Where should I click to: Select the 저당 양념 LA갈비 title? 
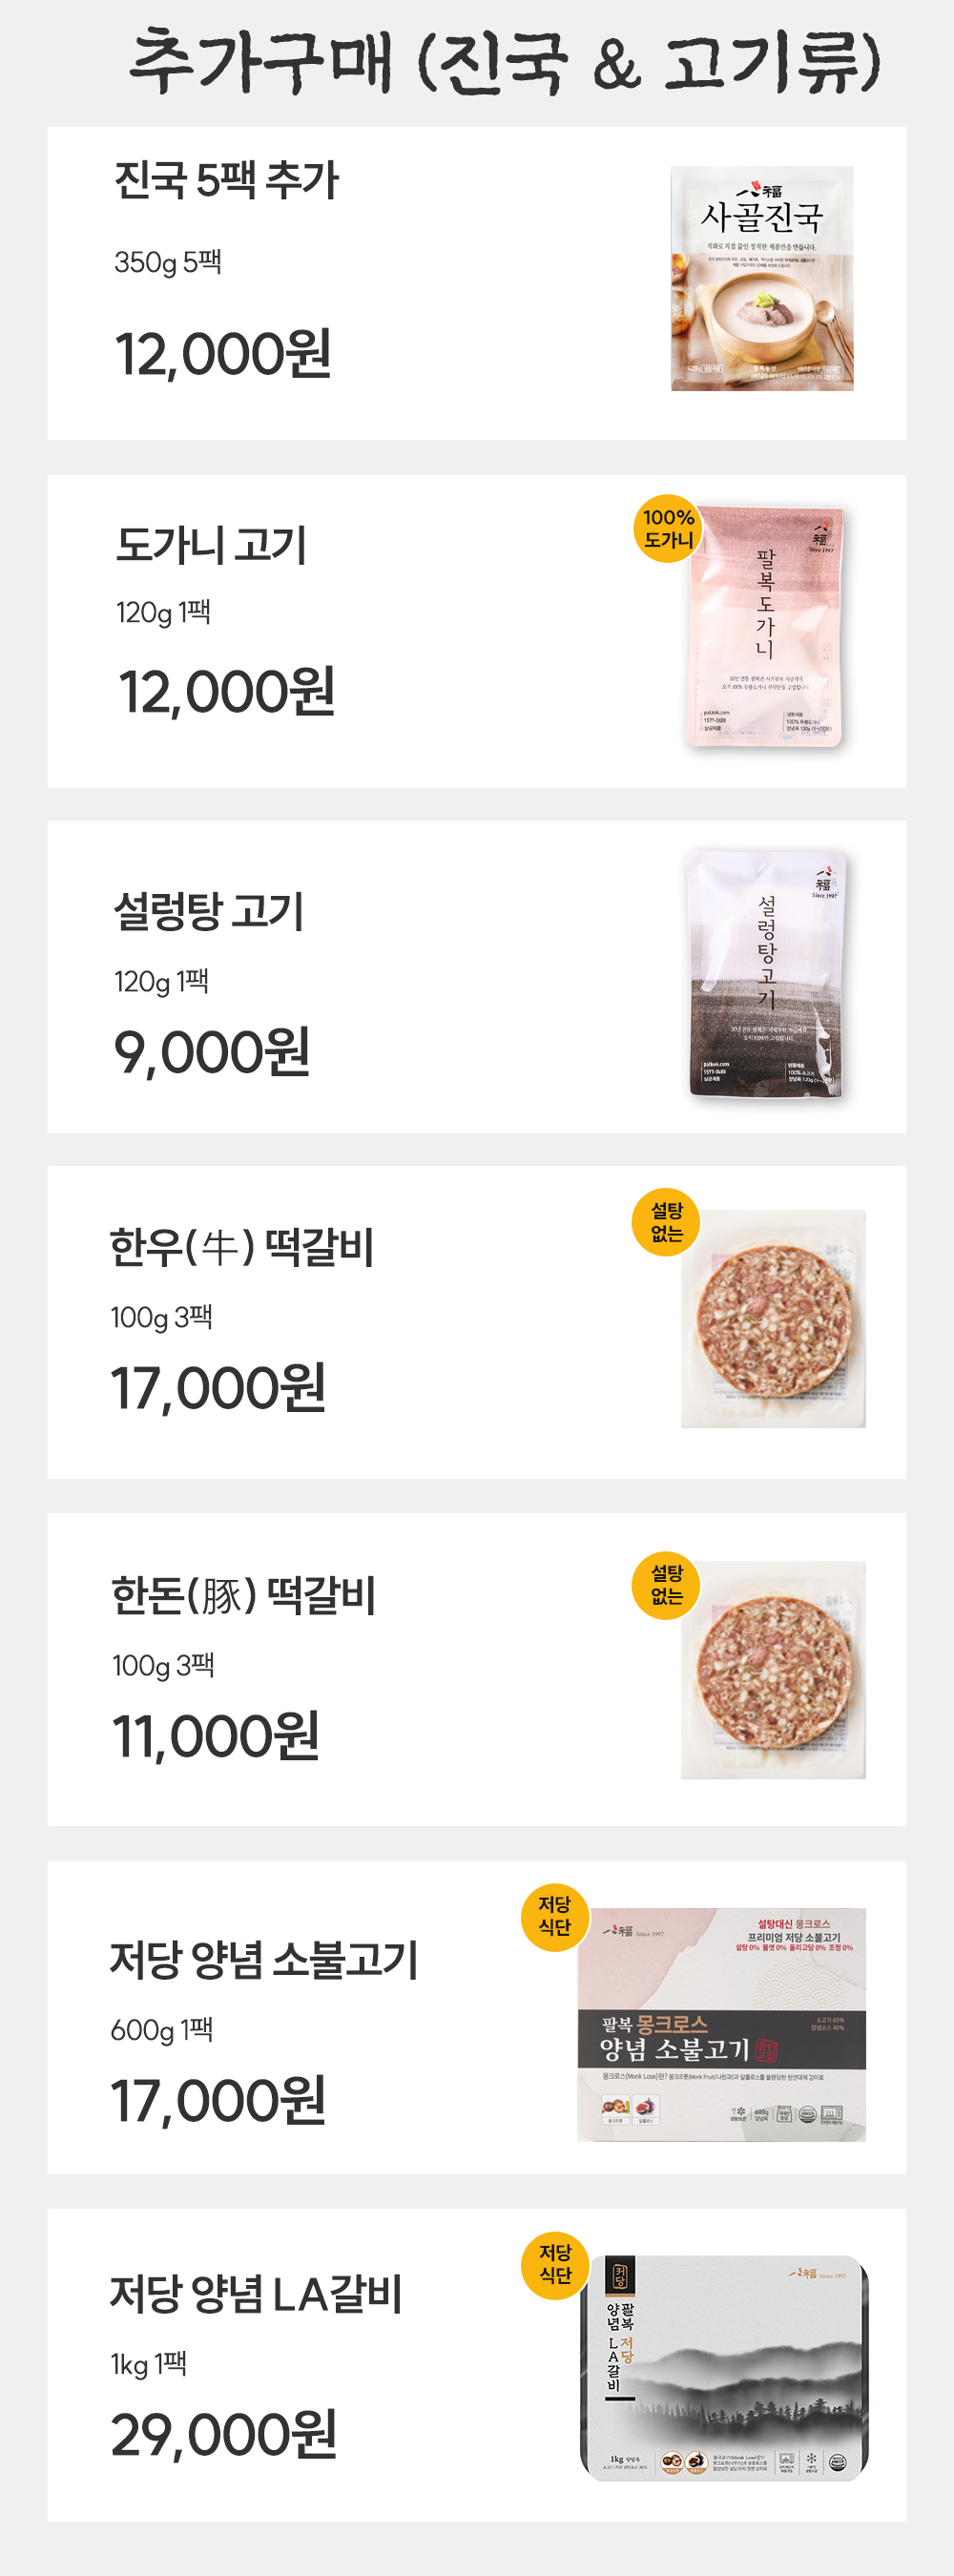coord(256,2295)
